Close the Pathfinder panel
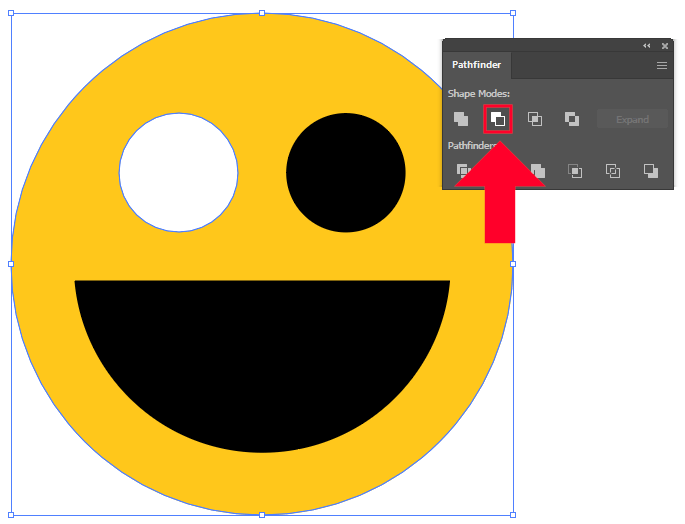The image size is (685, 524). pos(664,46)
